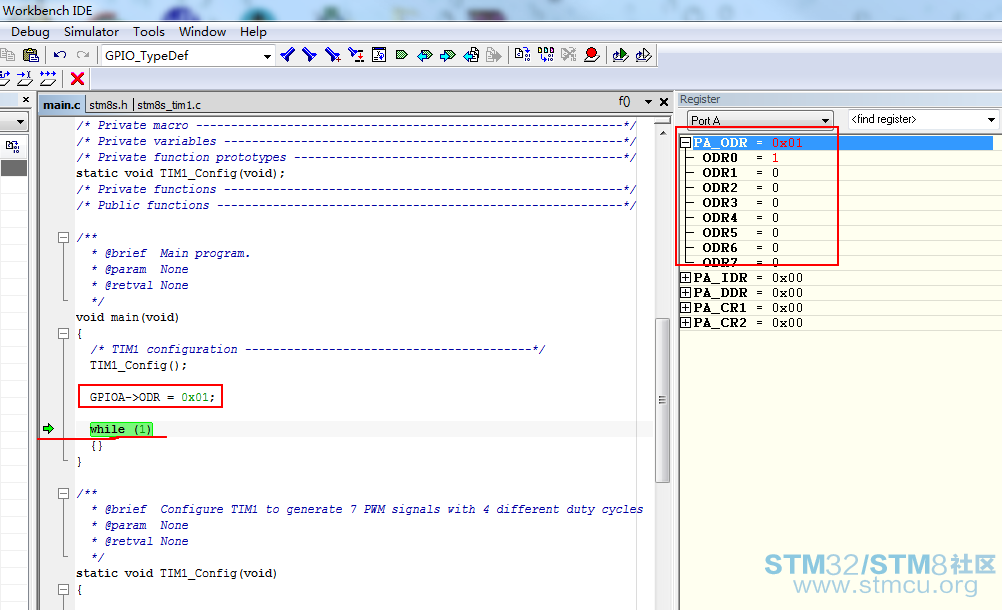The width and height of the screenshot is (1002, 610).
Task: Open the Simulator menu
Action: pyautogui.click(x=91, y=31)
